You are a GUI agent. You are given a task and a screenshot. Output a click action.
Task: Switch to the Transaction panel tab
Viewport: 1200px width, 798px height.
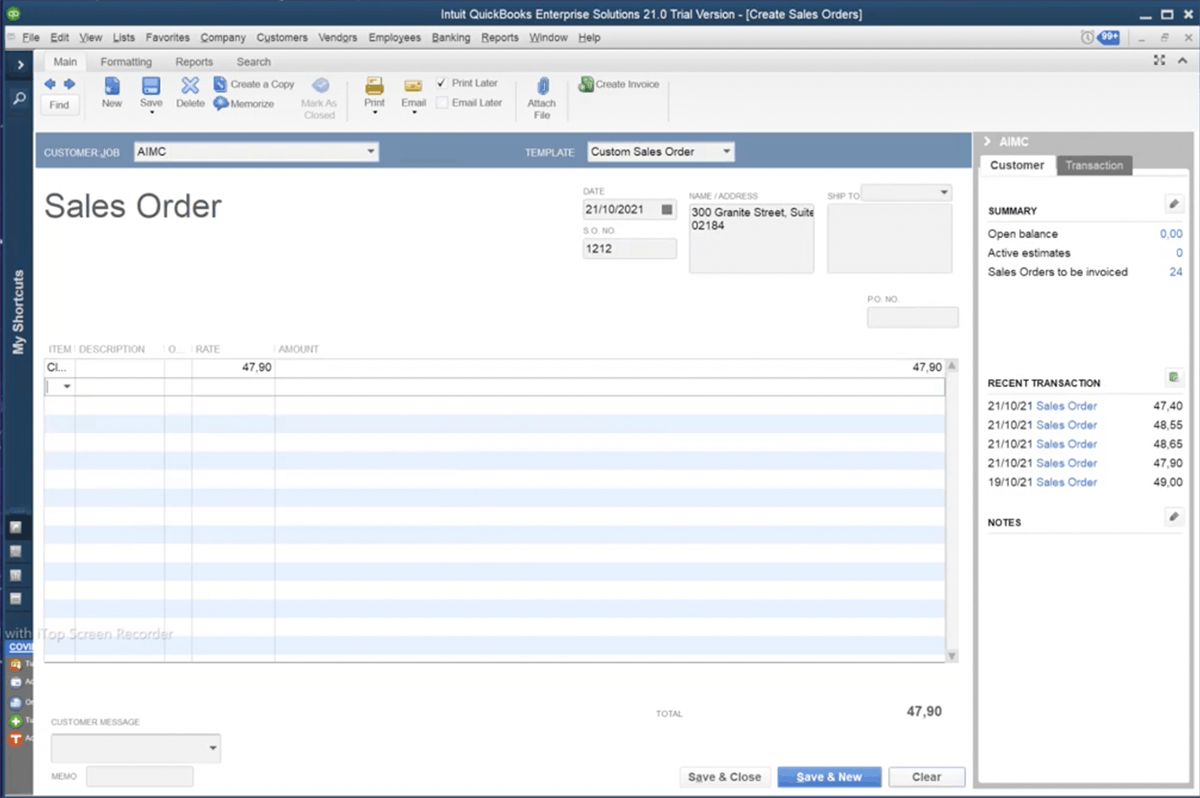(1094, 166)
